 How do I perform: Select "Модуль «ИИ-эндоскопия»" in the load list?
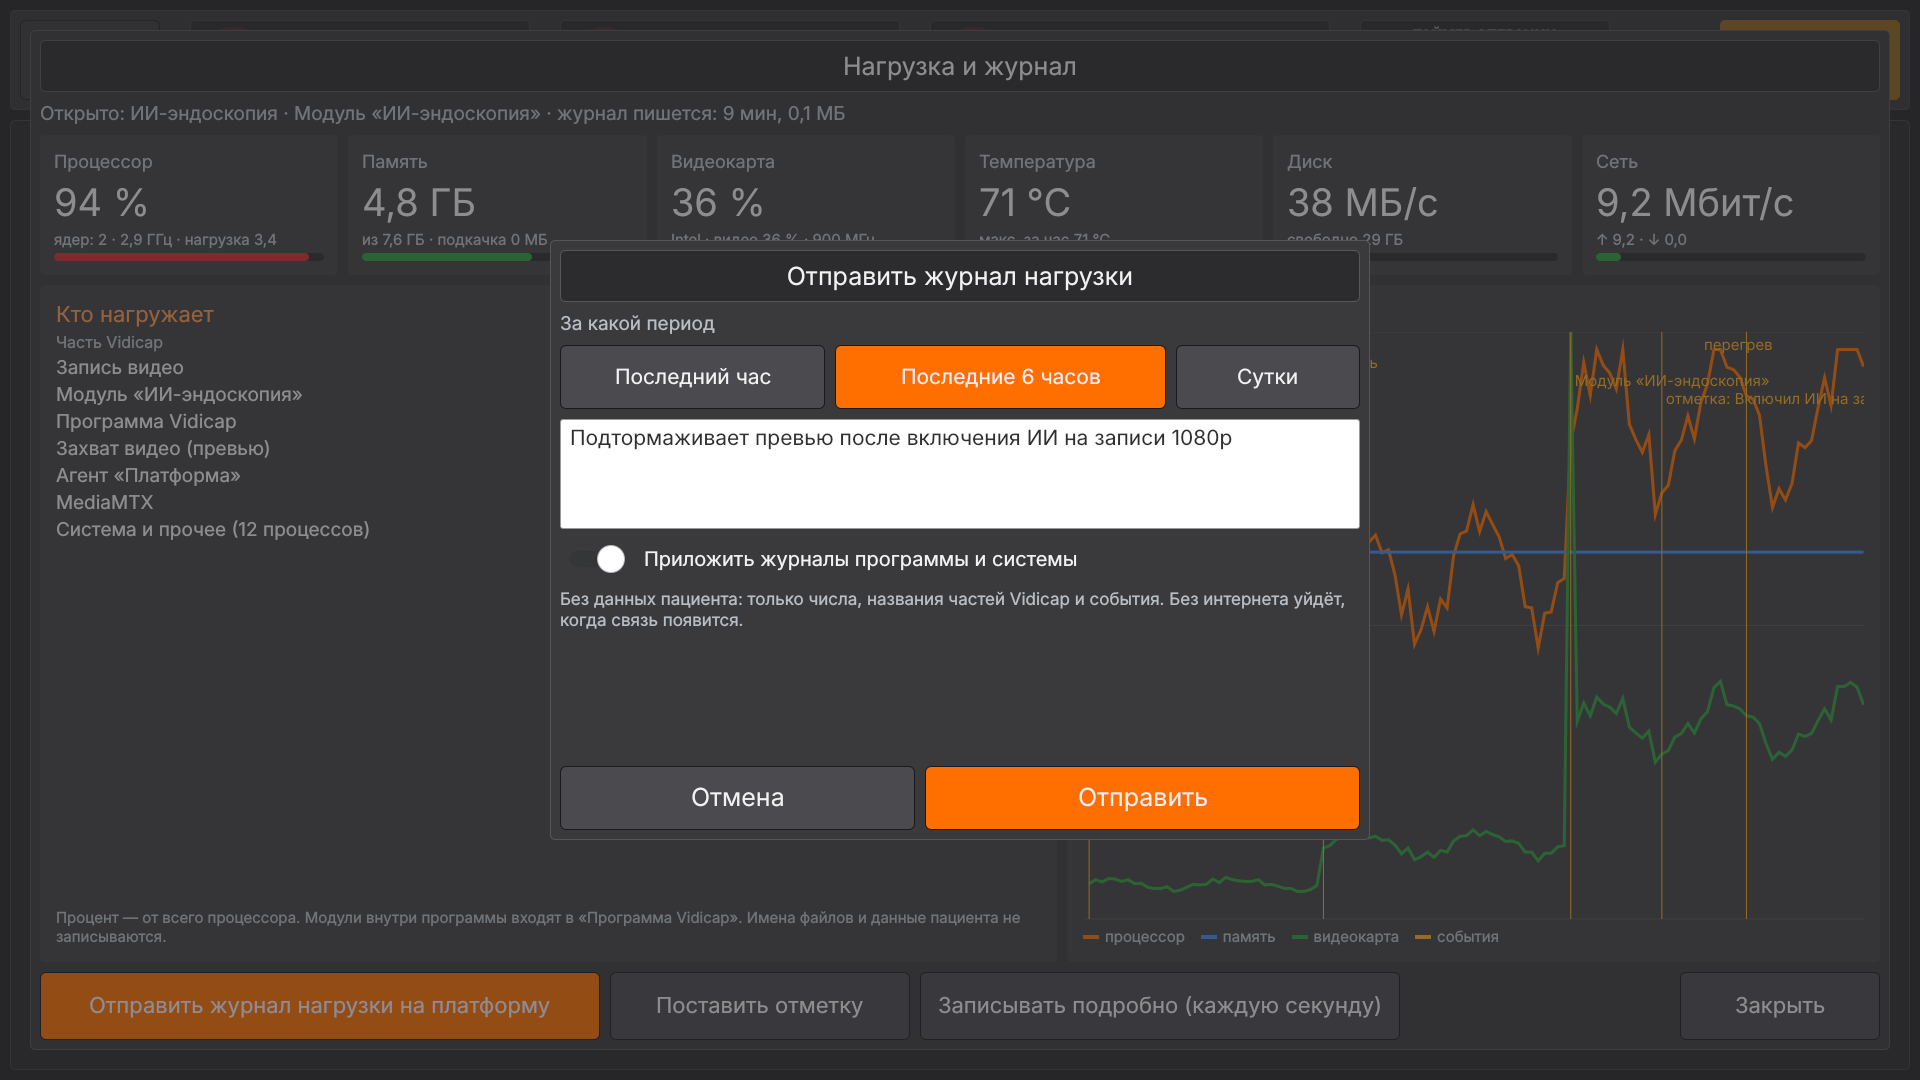[179, 395]
